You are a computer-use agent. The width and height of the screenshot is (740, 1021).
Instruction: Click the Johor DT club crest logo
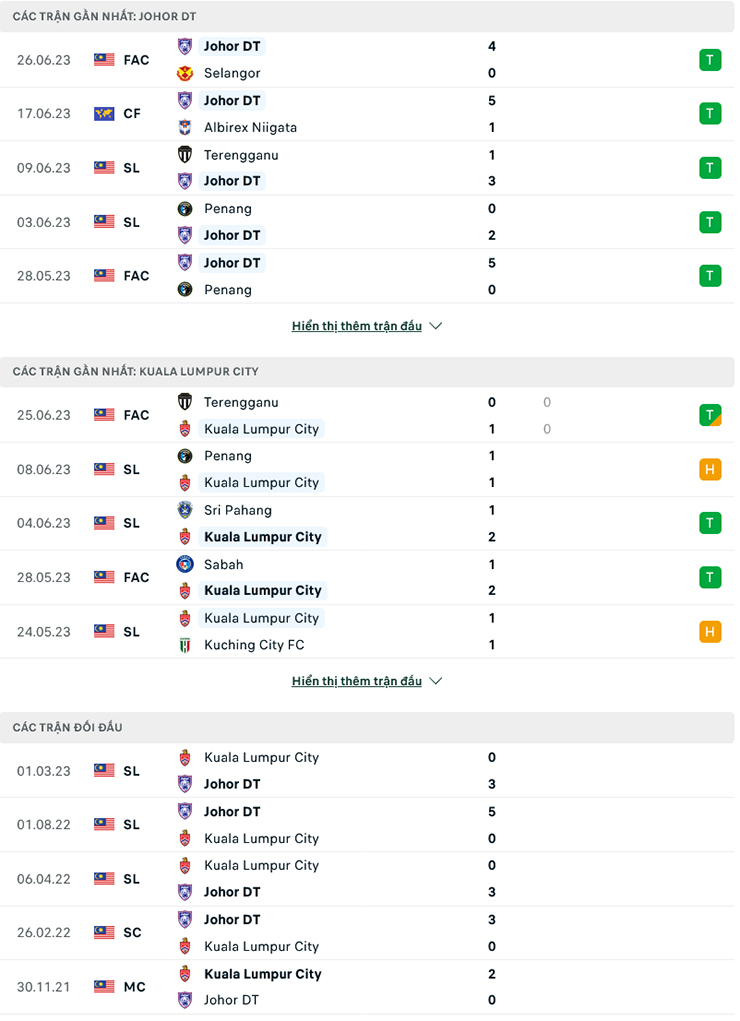tap(185, 46)
